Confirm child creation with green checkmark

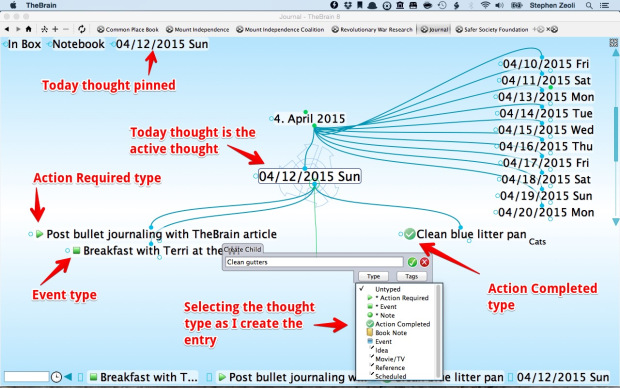(412, 262)
